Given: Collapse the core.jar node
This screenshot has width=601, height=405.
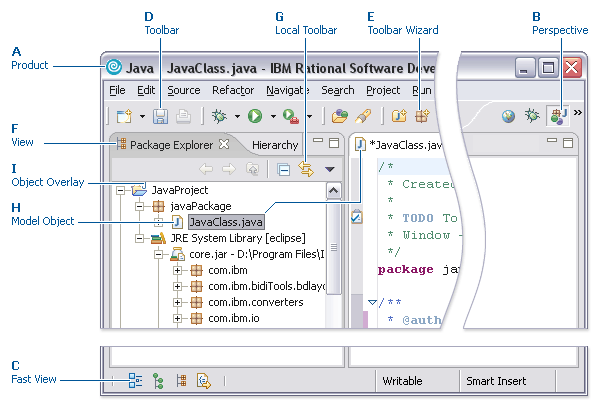Looking at the screenshot, I should click(x=158, y=254).
